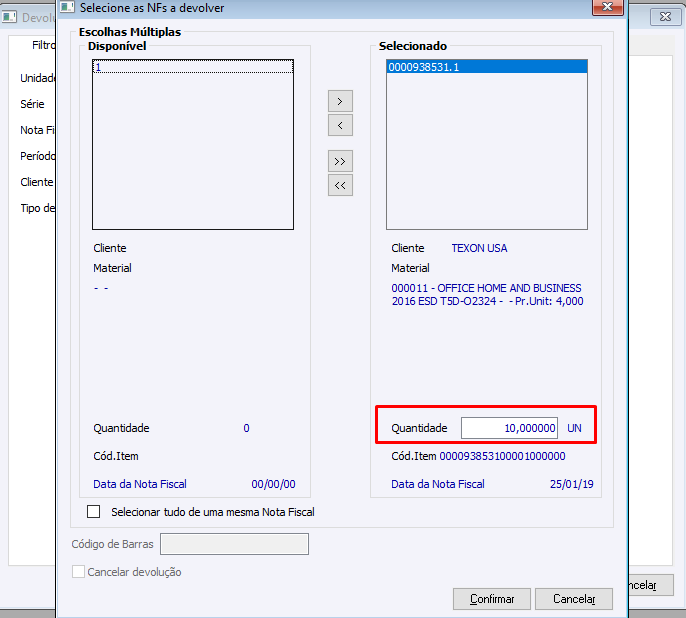Click TEXON USA client name
The height and width of the screenshot is (618, 686).
pyautogui.click(x=479, y=248)
